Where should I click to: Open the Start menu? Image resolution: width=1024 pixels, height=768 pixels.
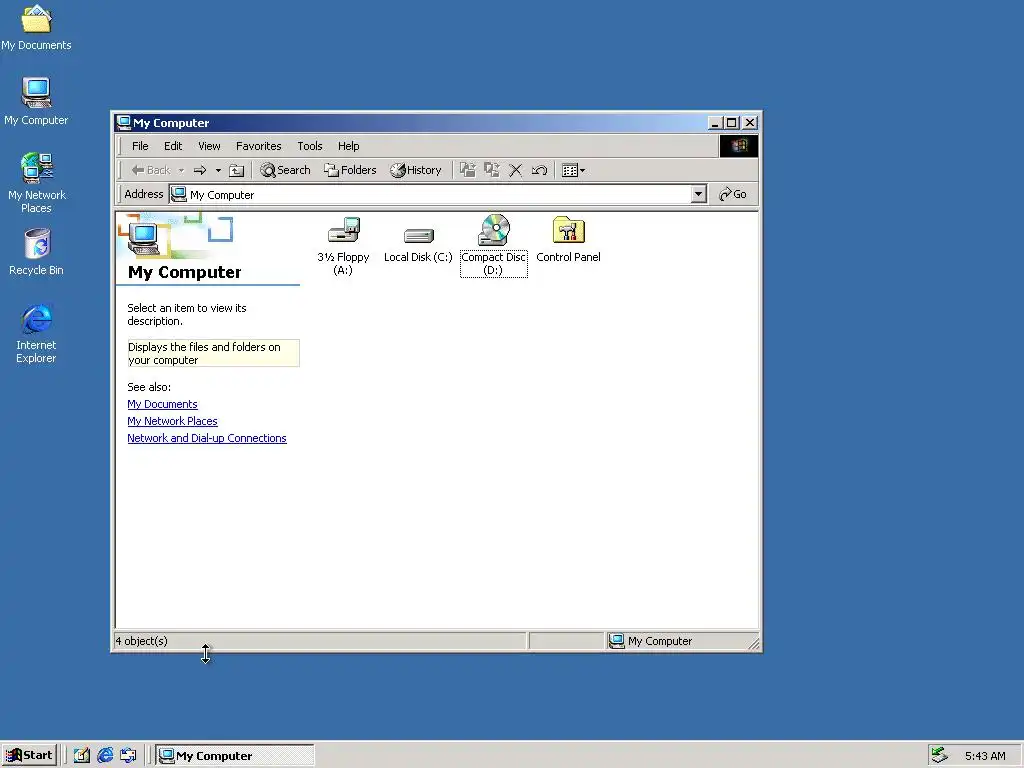click(29, 756)
